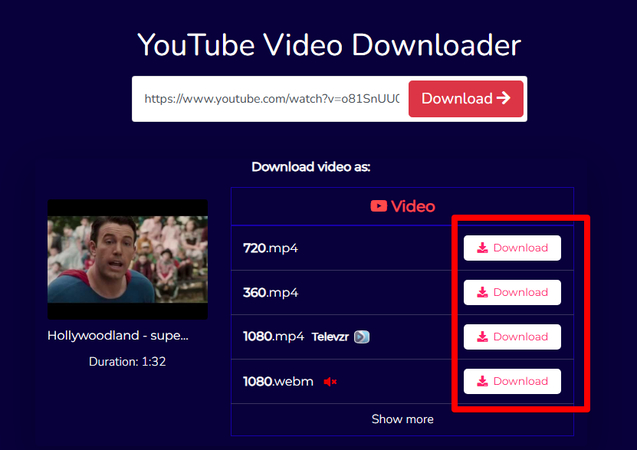Click the YouTube URL input field
Screen dimensions: 637x450
(271, 99)
